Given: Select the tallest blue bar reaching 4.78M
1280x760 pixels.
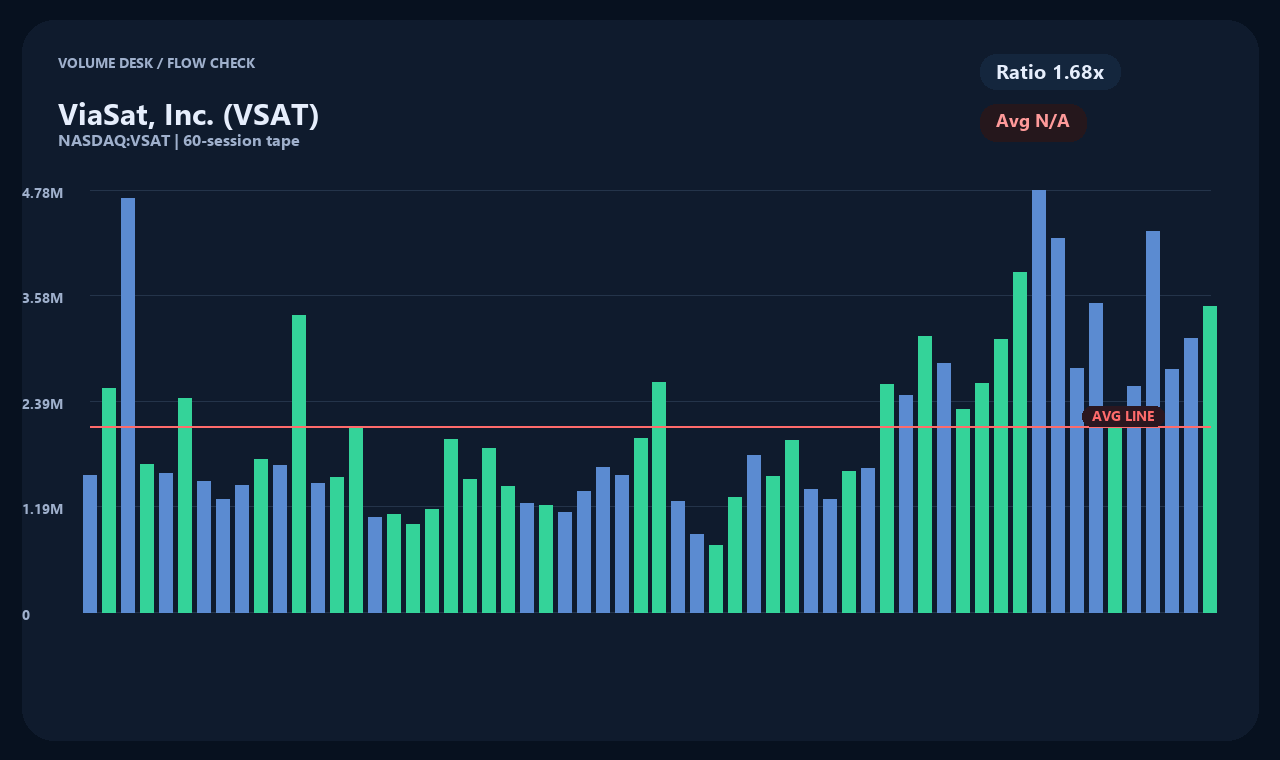Looking at the screenshot, I should [1039, 401].
